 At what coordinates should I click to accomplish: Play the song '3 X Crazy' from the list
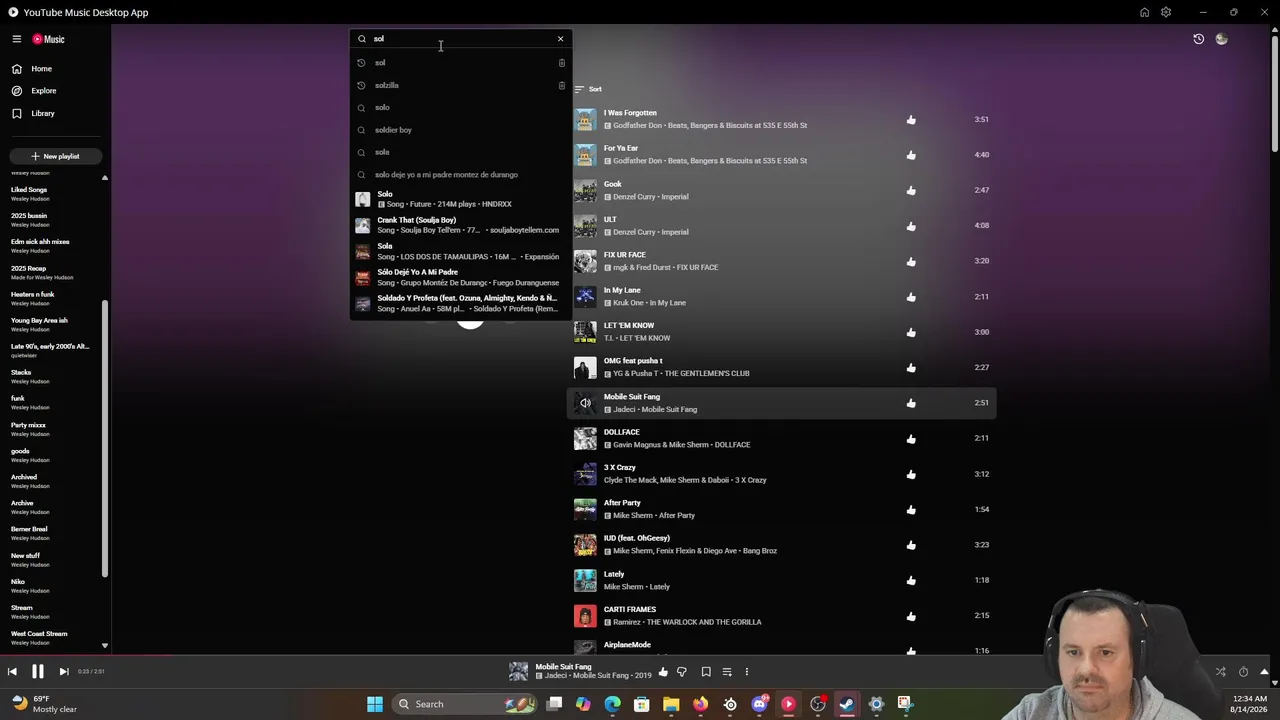[x=585, y=474]
